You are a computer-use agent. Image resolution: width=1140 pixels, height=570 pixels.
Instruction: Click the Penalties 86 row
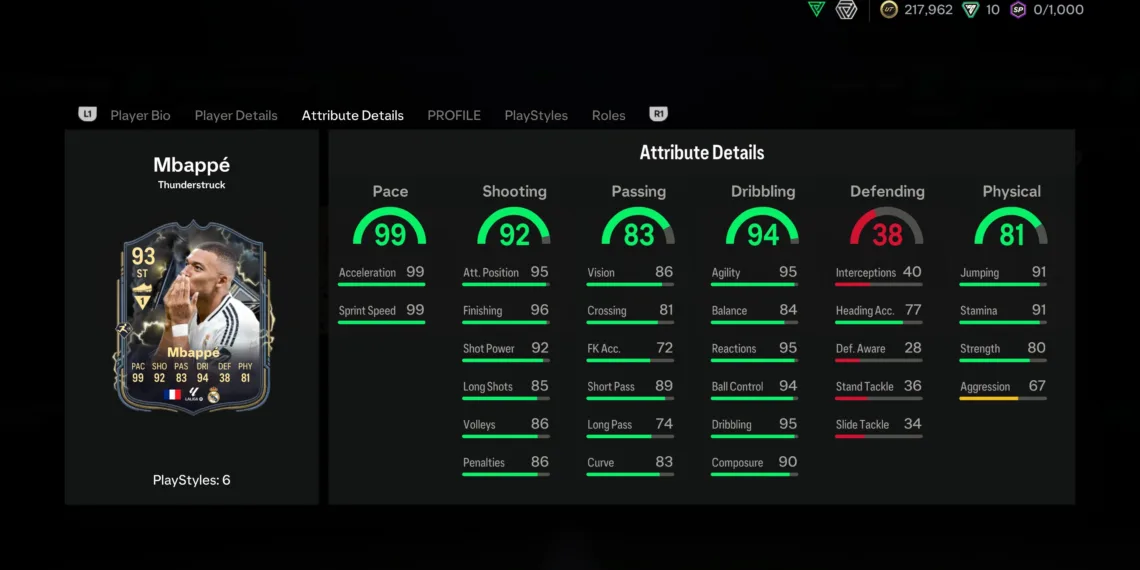(506, 465)
